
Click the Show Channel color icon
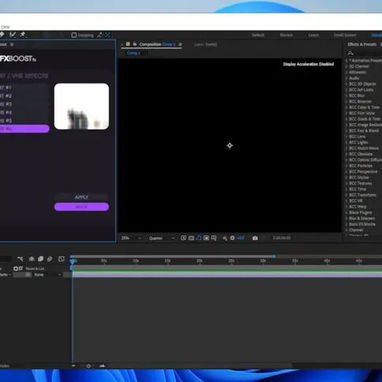point(225,238)
